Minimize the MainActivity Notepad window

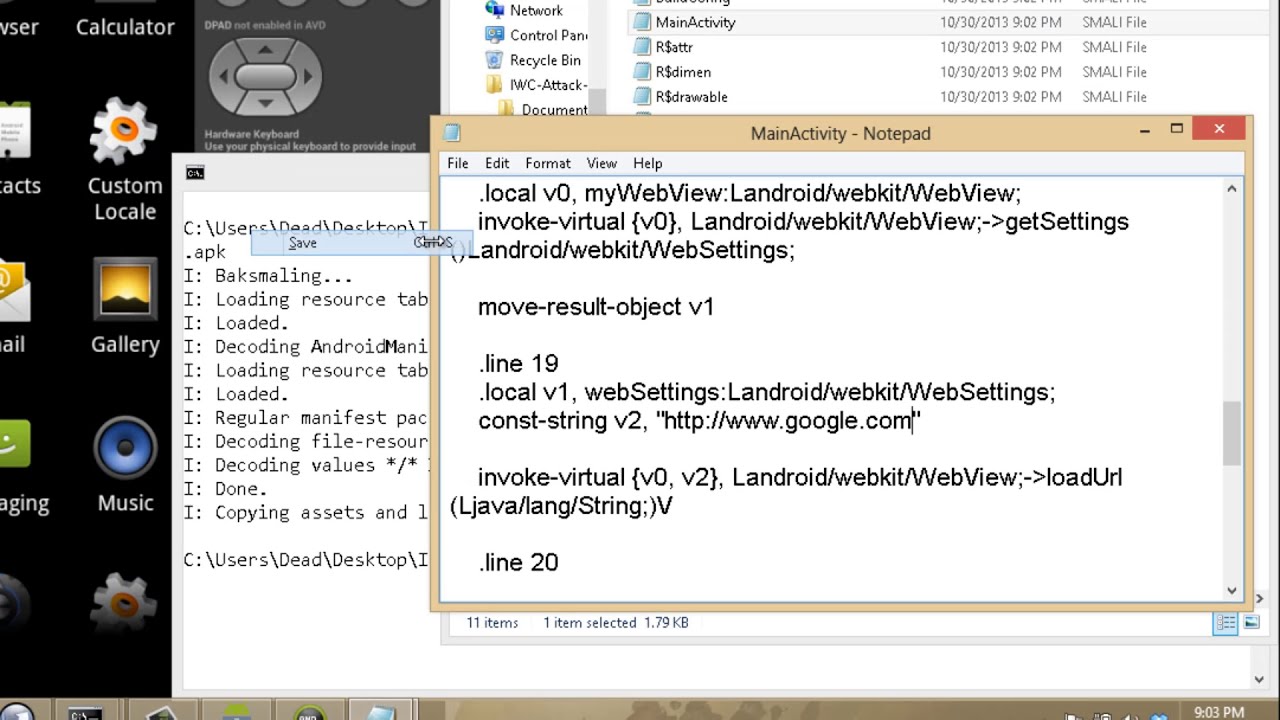(1145, 129)
